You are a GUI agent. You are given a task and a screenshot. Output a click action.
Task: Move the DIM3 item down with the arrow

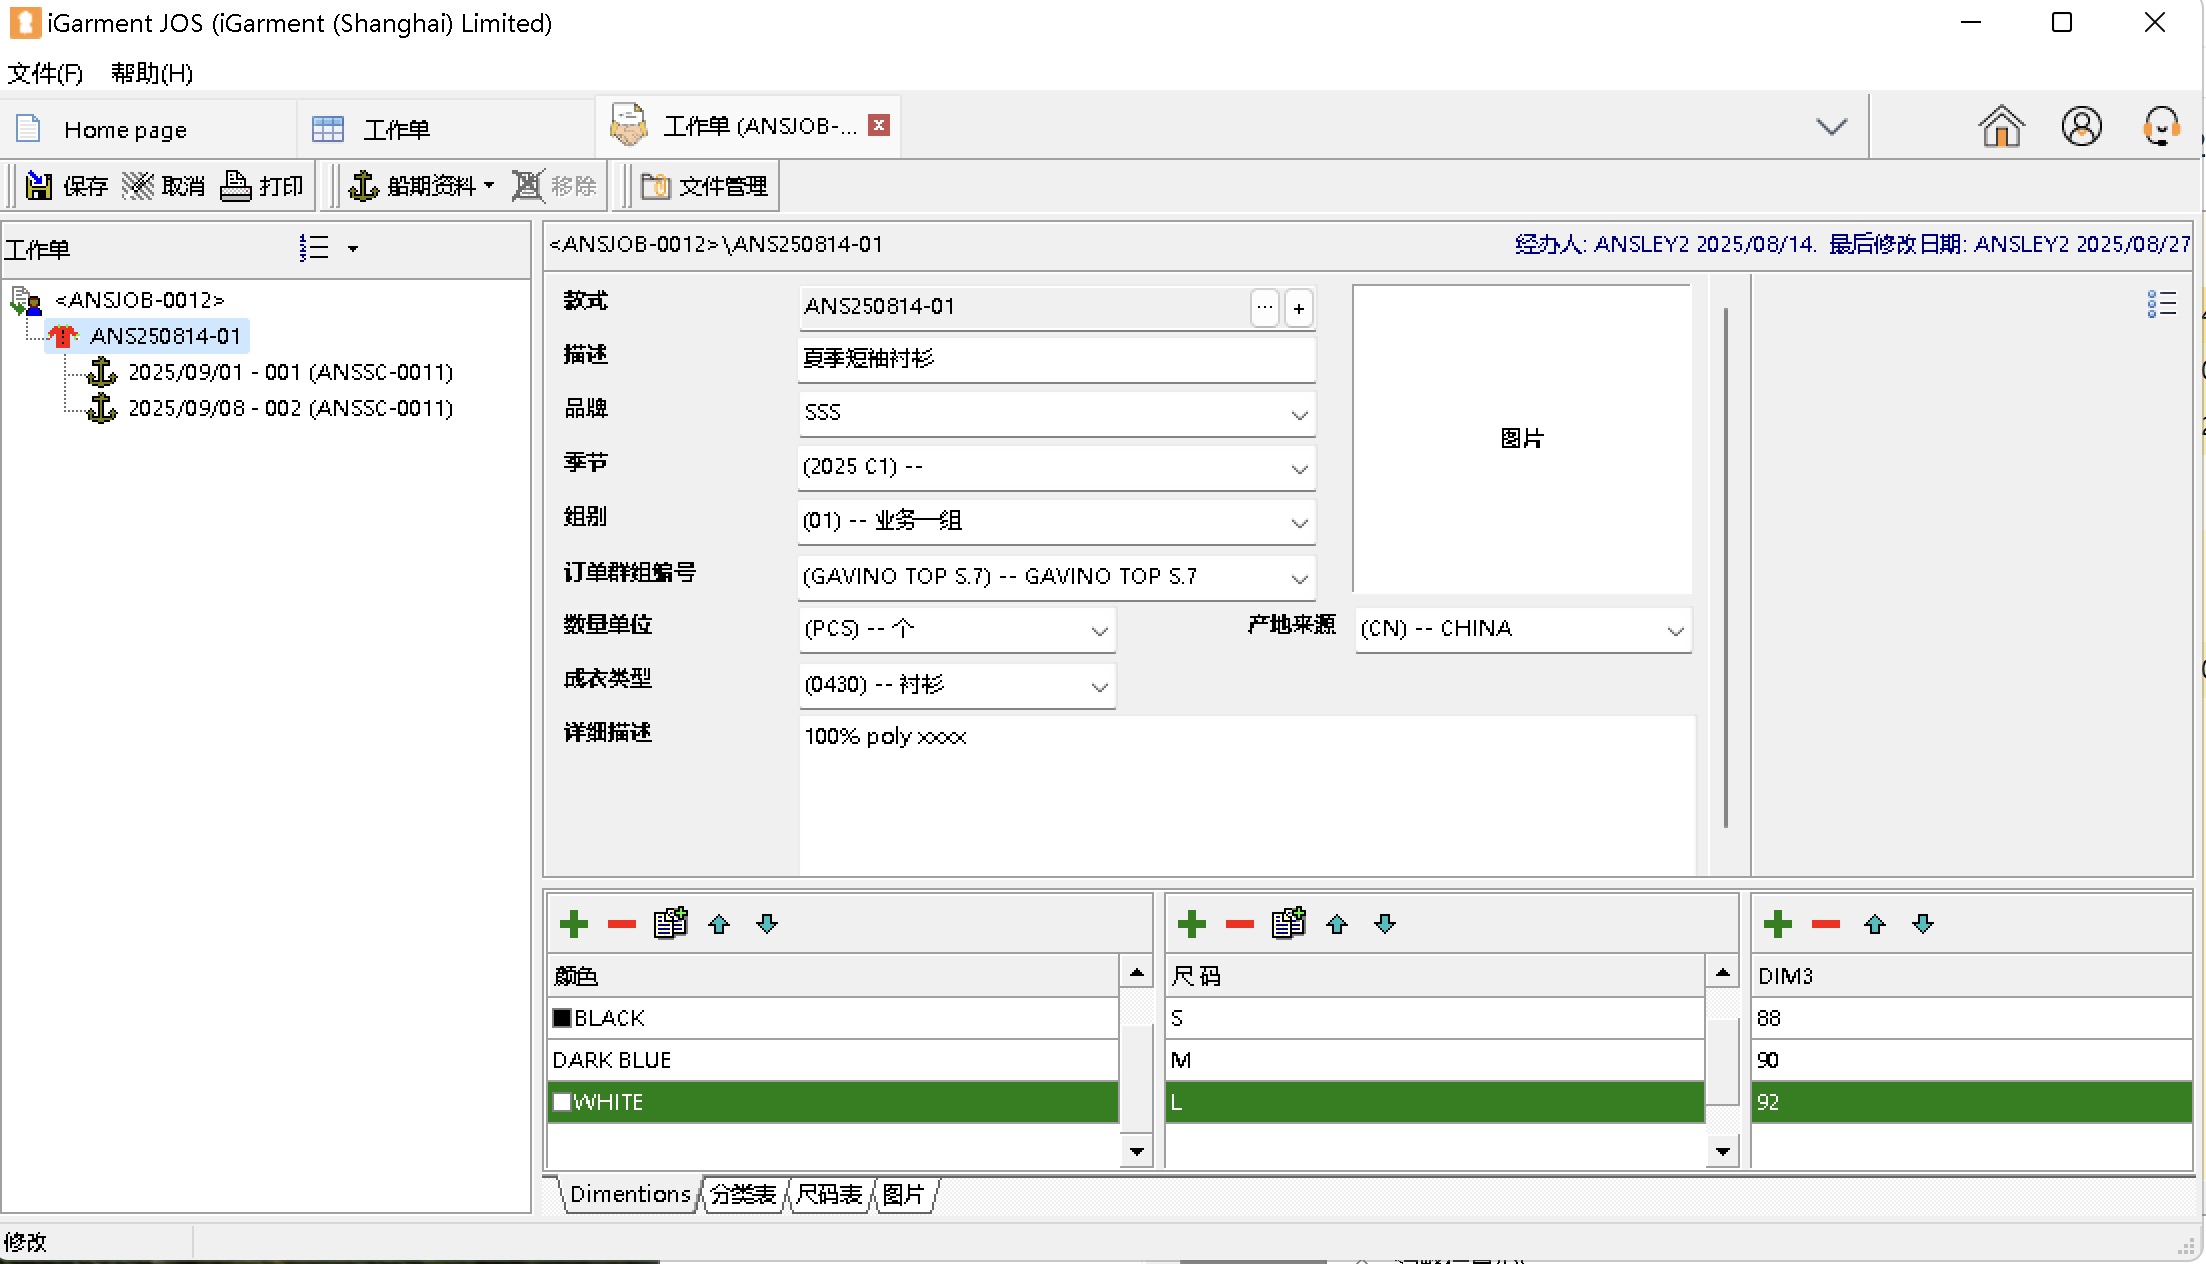point(1923,924)
